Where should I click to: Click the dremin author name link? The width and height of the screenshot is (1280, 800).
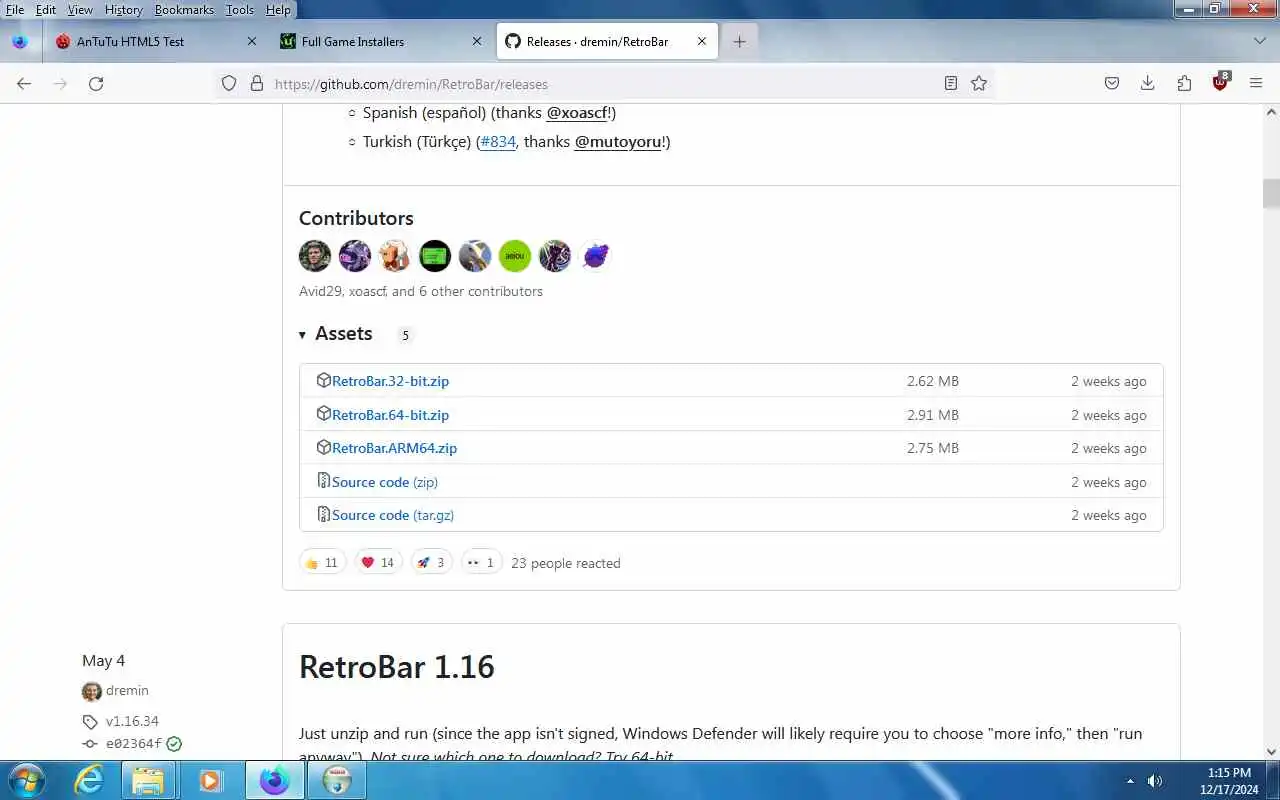pyautogui.click(x=127, y=691)
